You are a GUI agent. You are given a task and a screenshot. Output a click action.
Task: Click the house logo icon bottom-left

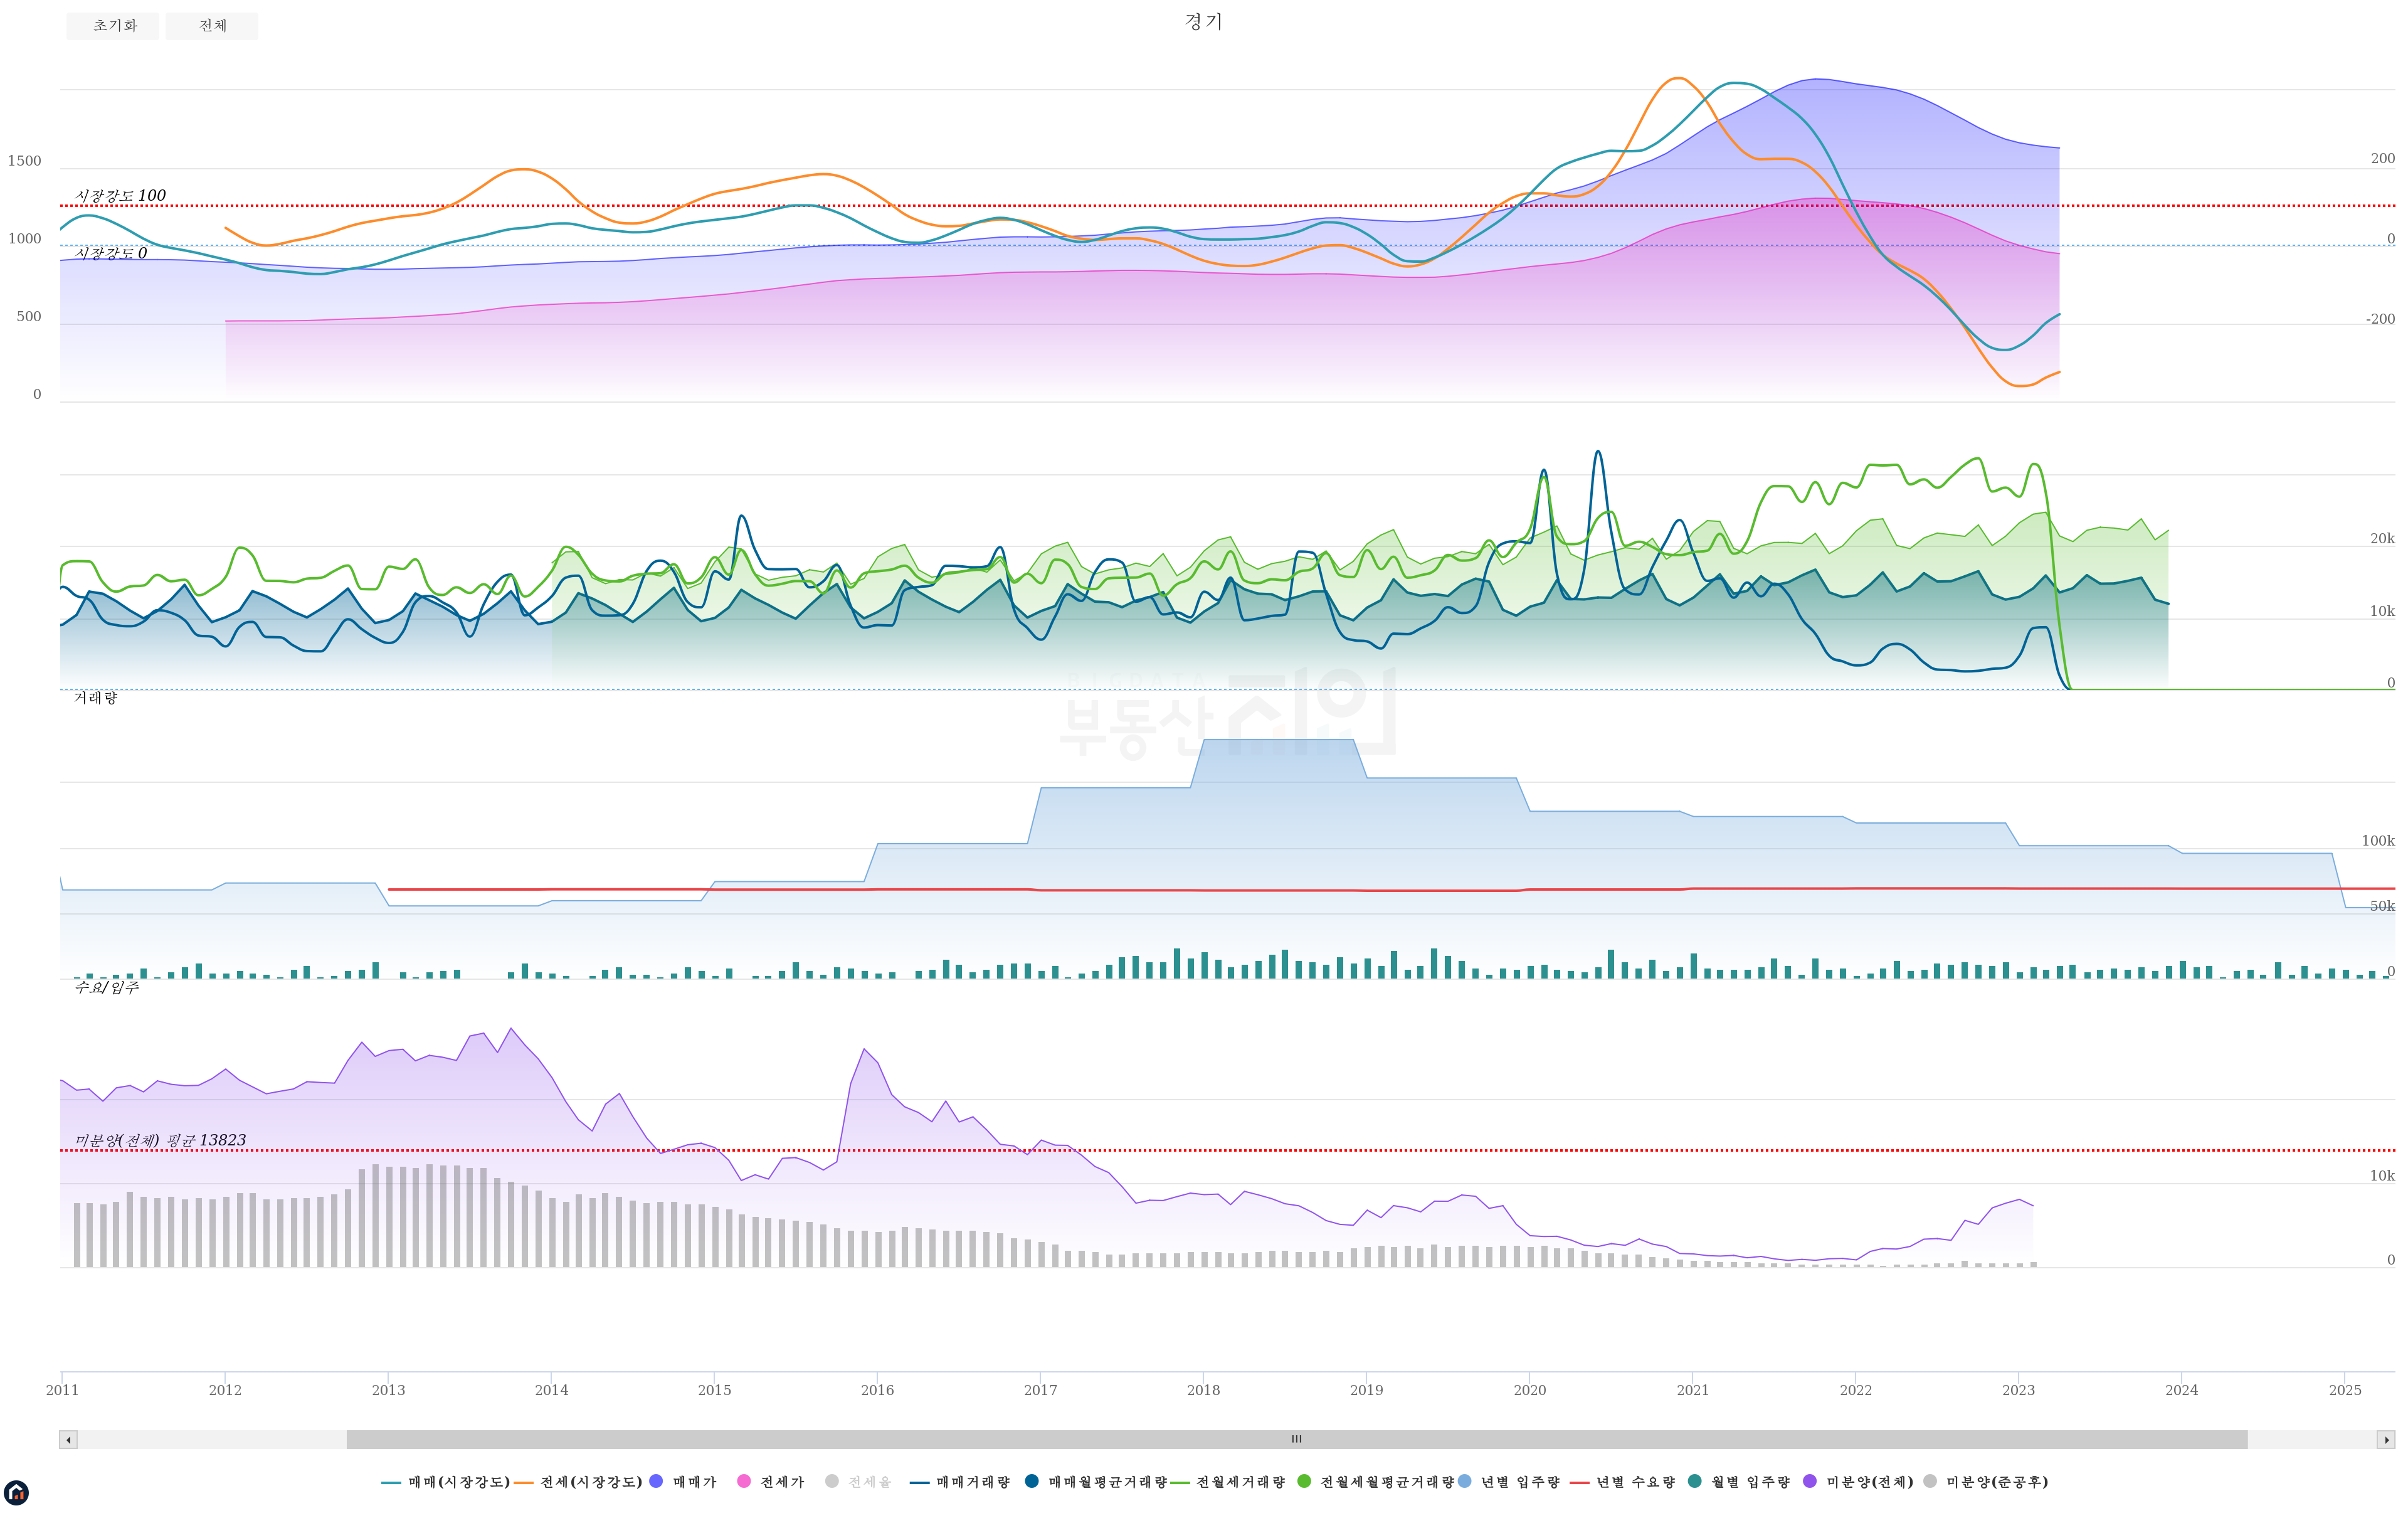[16, 1493]
